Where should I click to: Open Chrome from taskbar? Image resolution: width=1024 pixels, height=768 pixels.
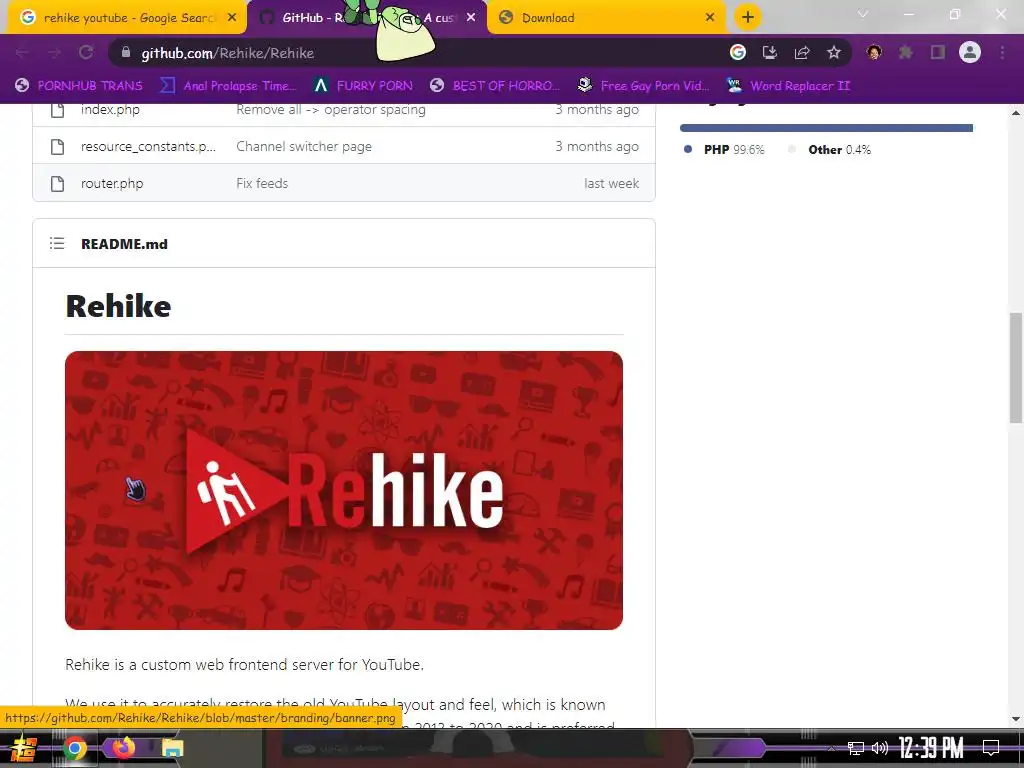pyautogui.click(x=74, y=748)
